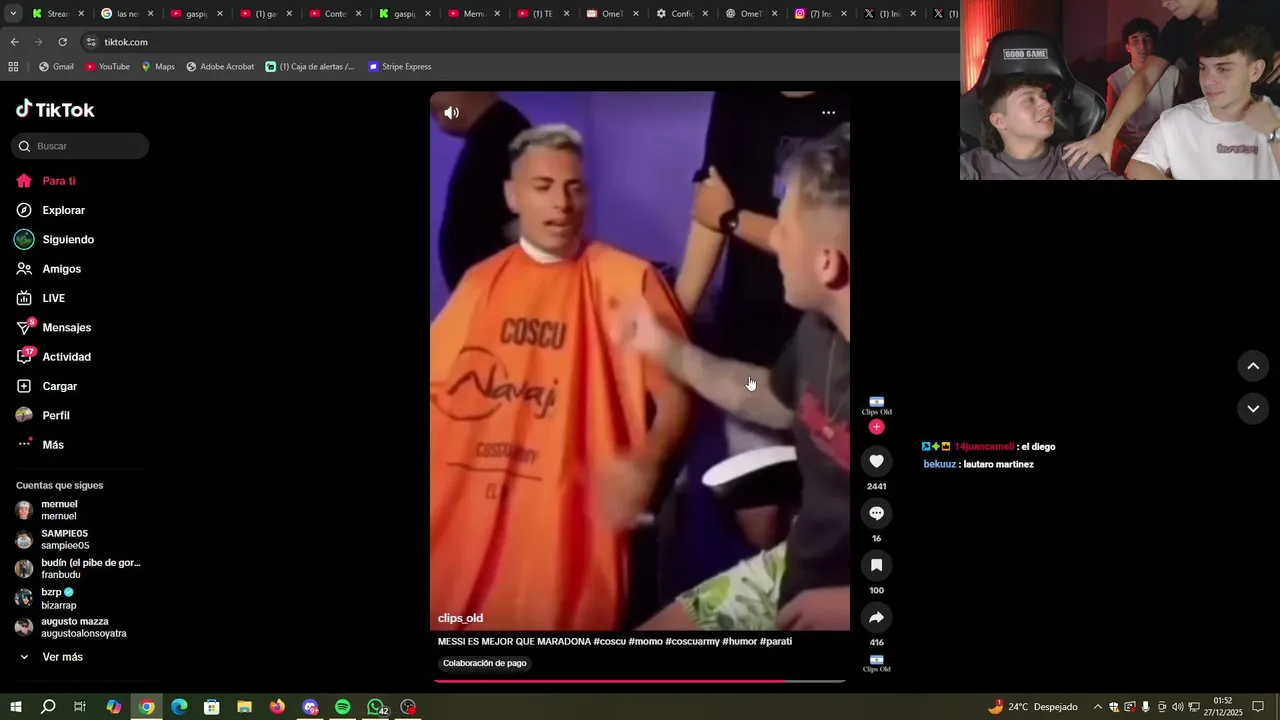
Task: Open followed account mernuel
Action: coord(47,510)
